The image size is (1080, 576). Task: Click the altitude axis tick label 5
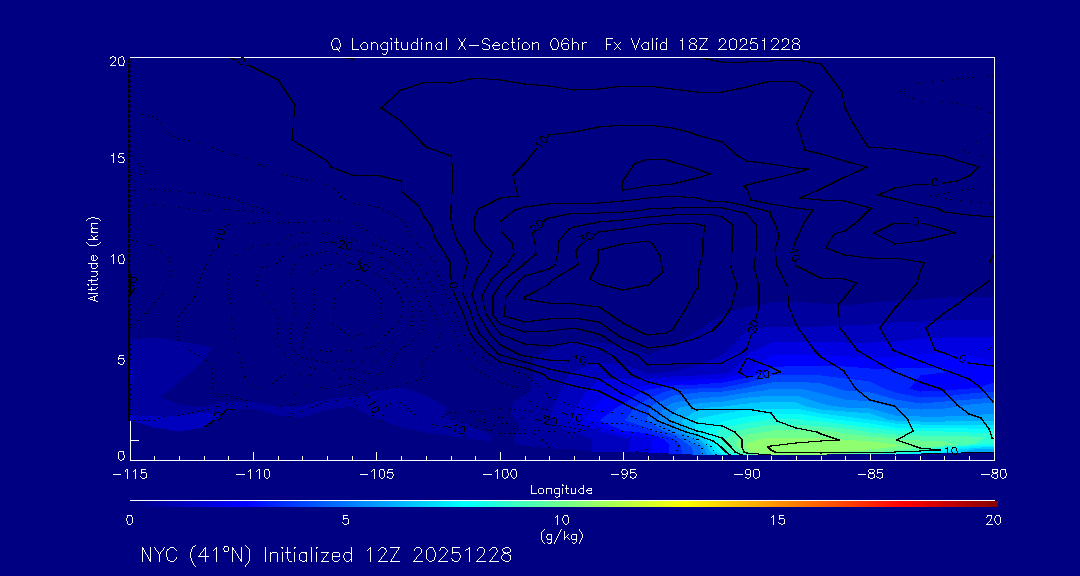(x=121, y=359)
